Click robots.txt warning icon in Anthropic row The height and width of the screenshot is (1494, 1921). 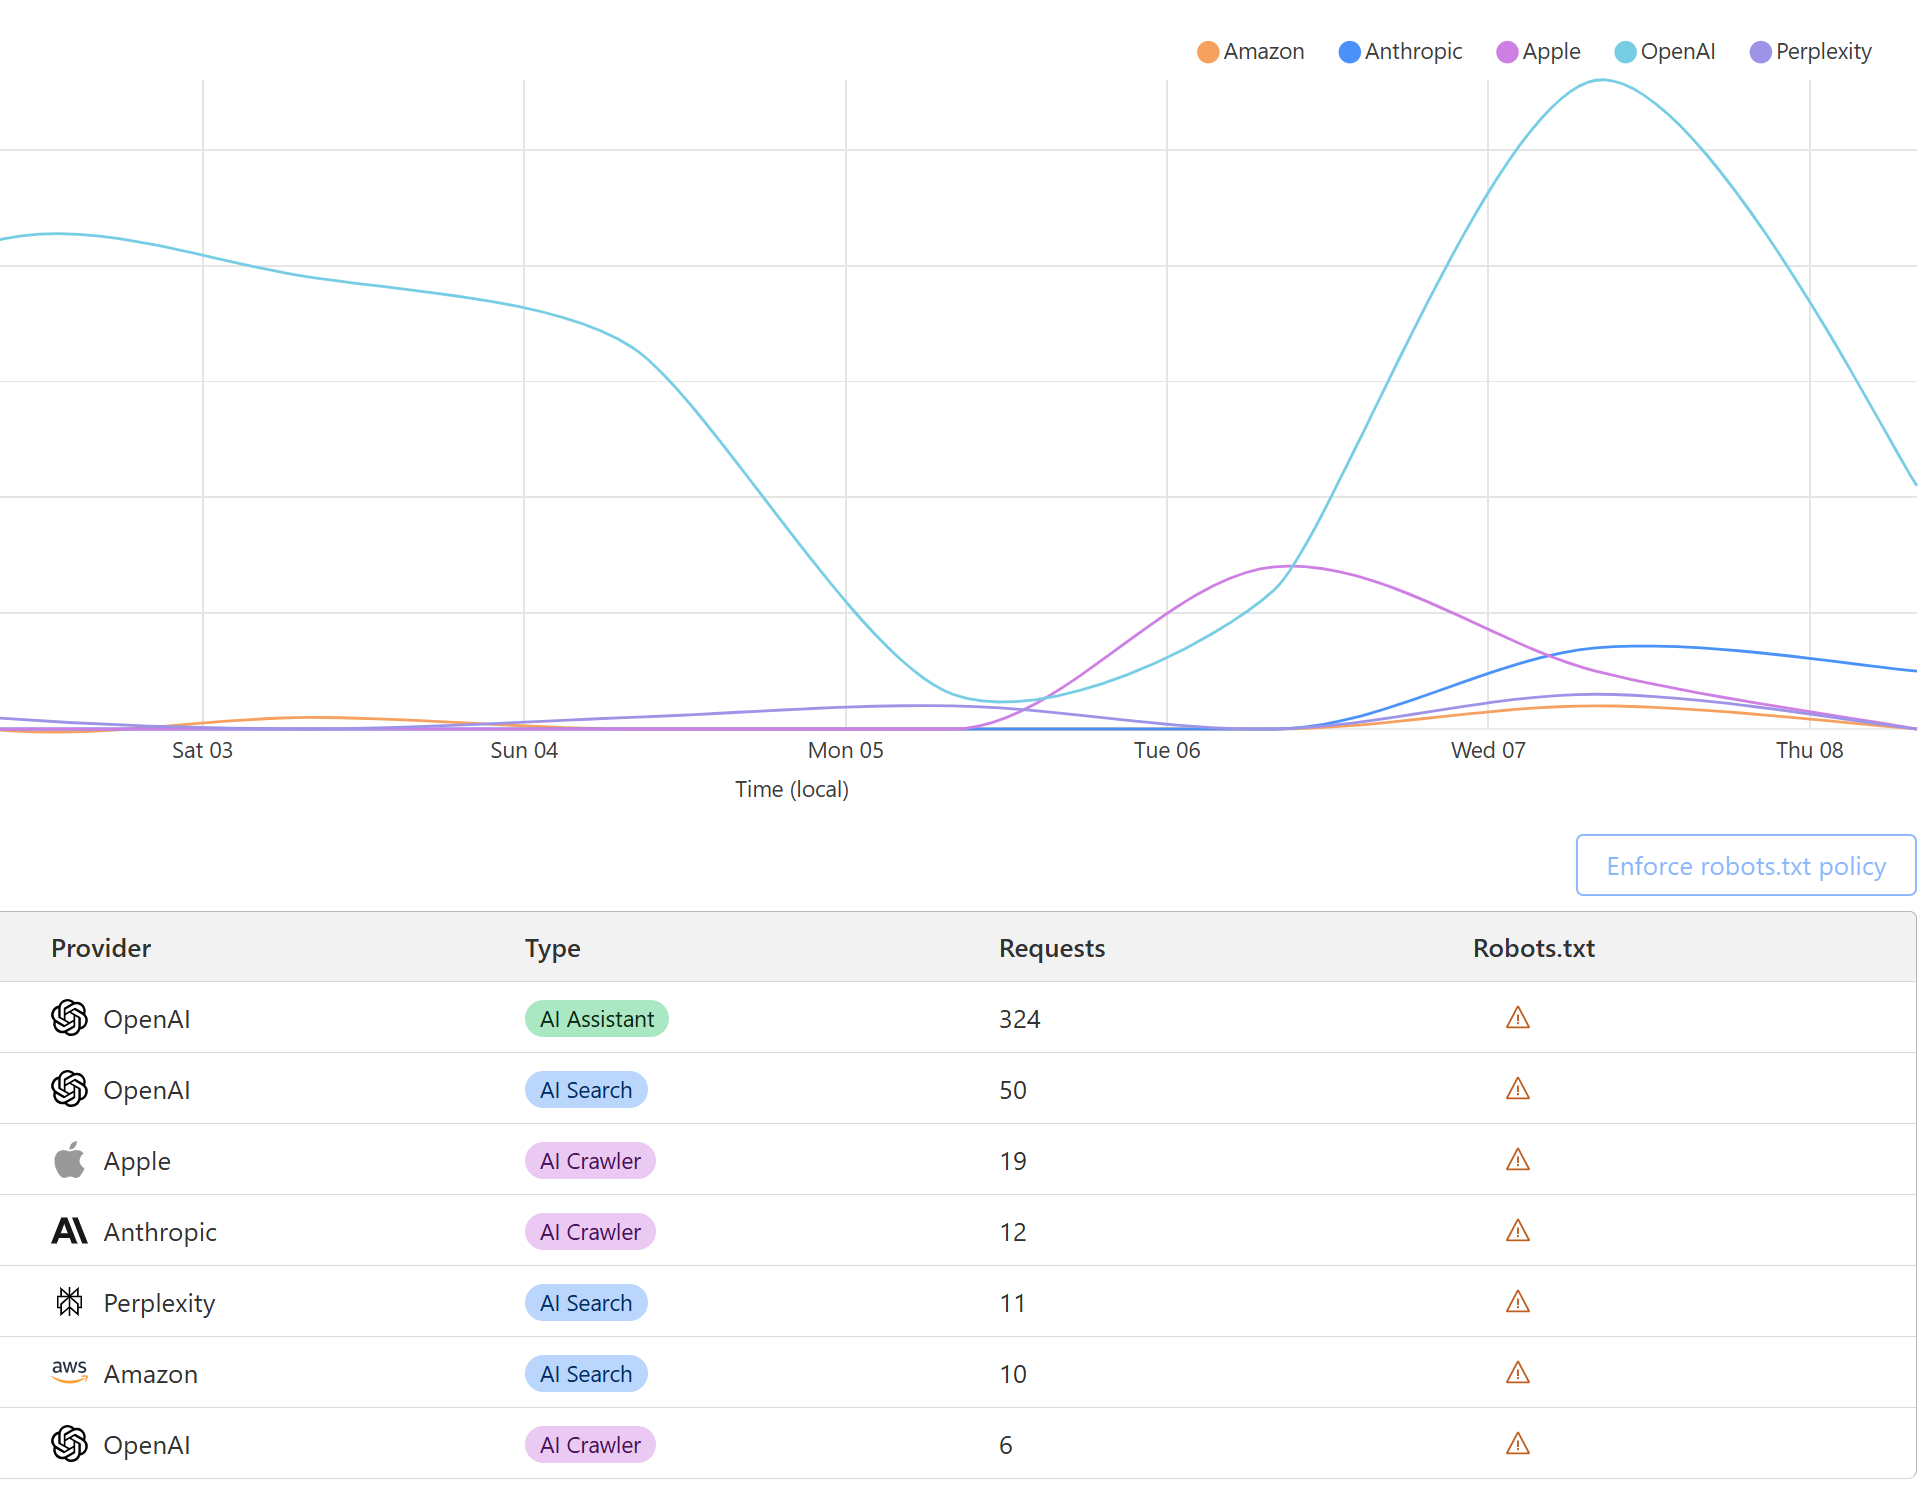[x=1518, y=1231]
